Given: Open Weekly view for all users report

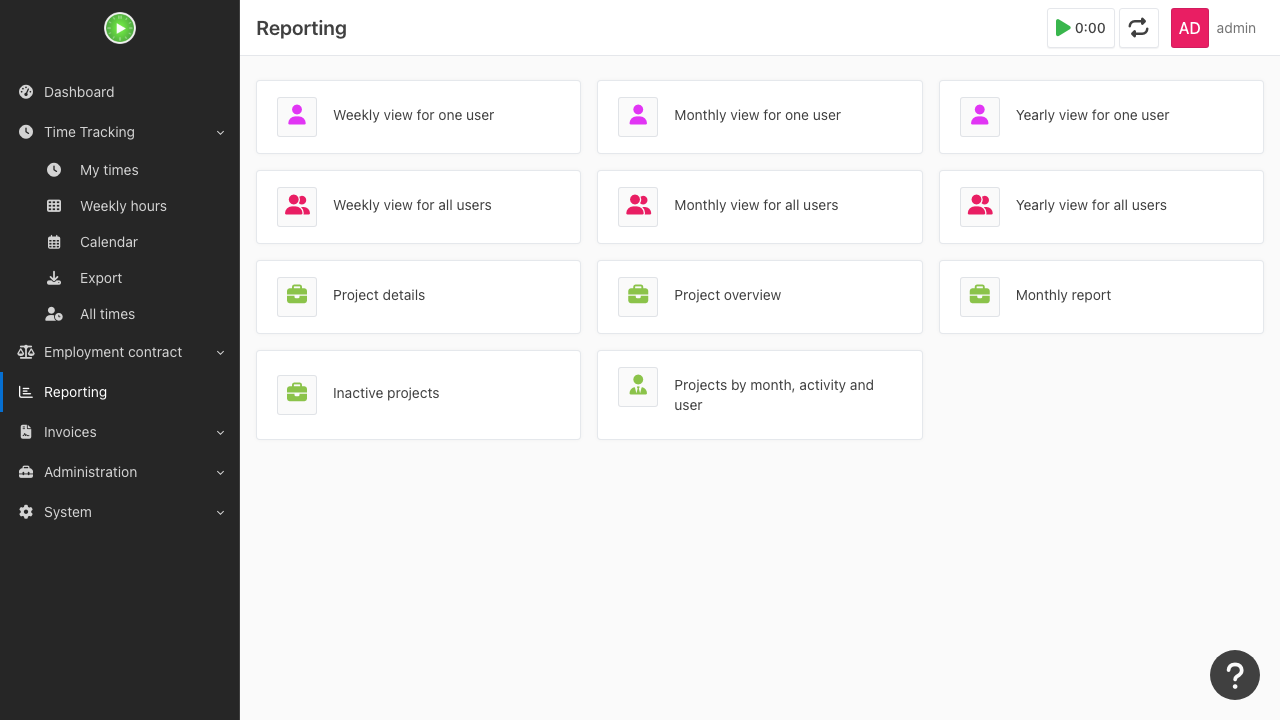Looking at the screenshot, I should pyautogui.click(x=418, y=207).
